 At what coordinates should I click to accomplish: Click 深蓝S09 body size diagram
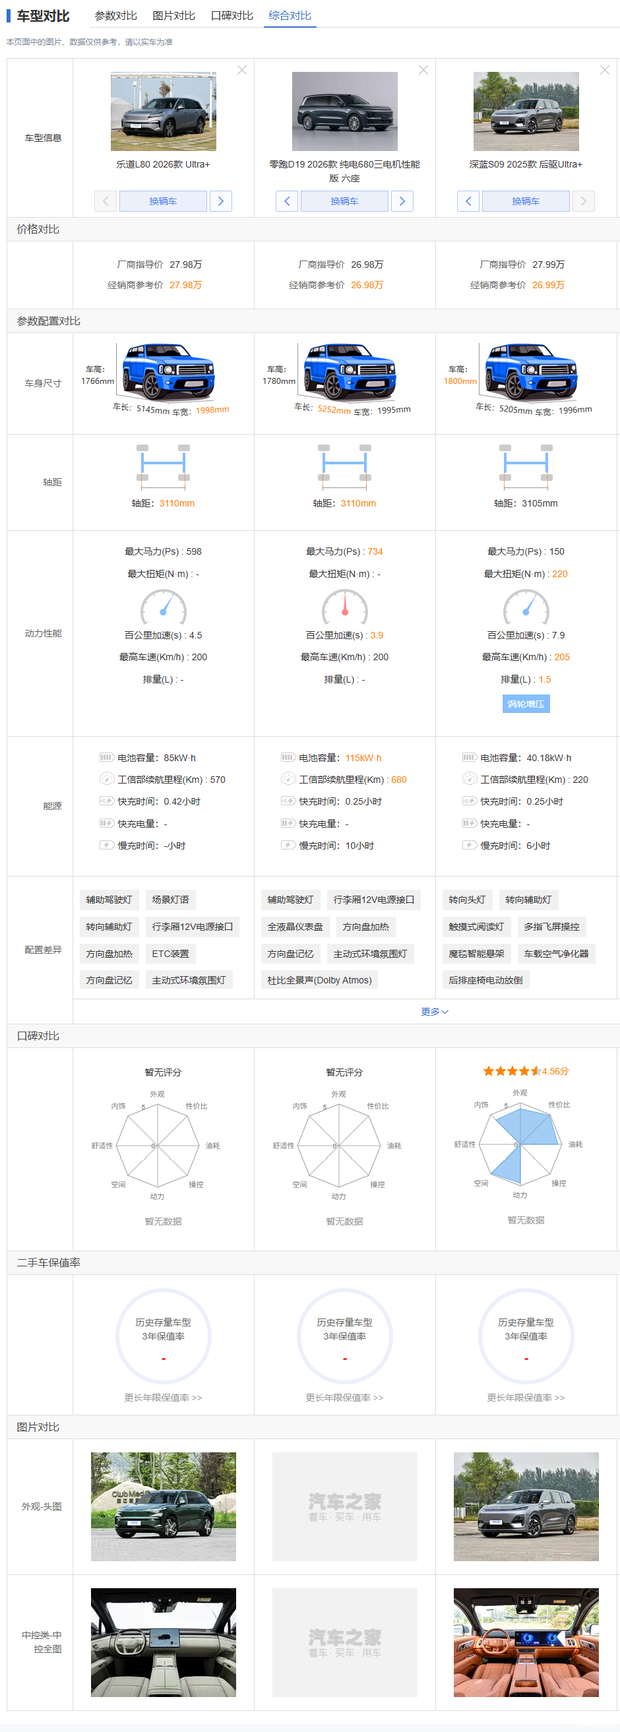pos(531,372)
